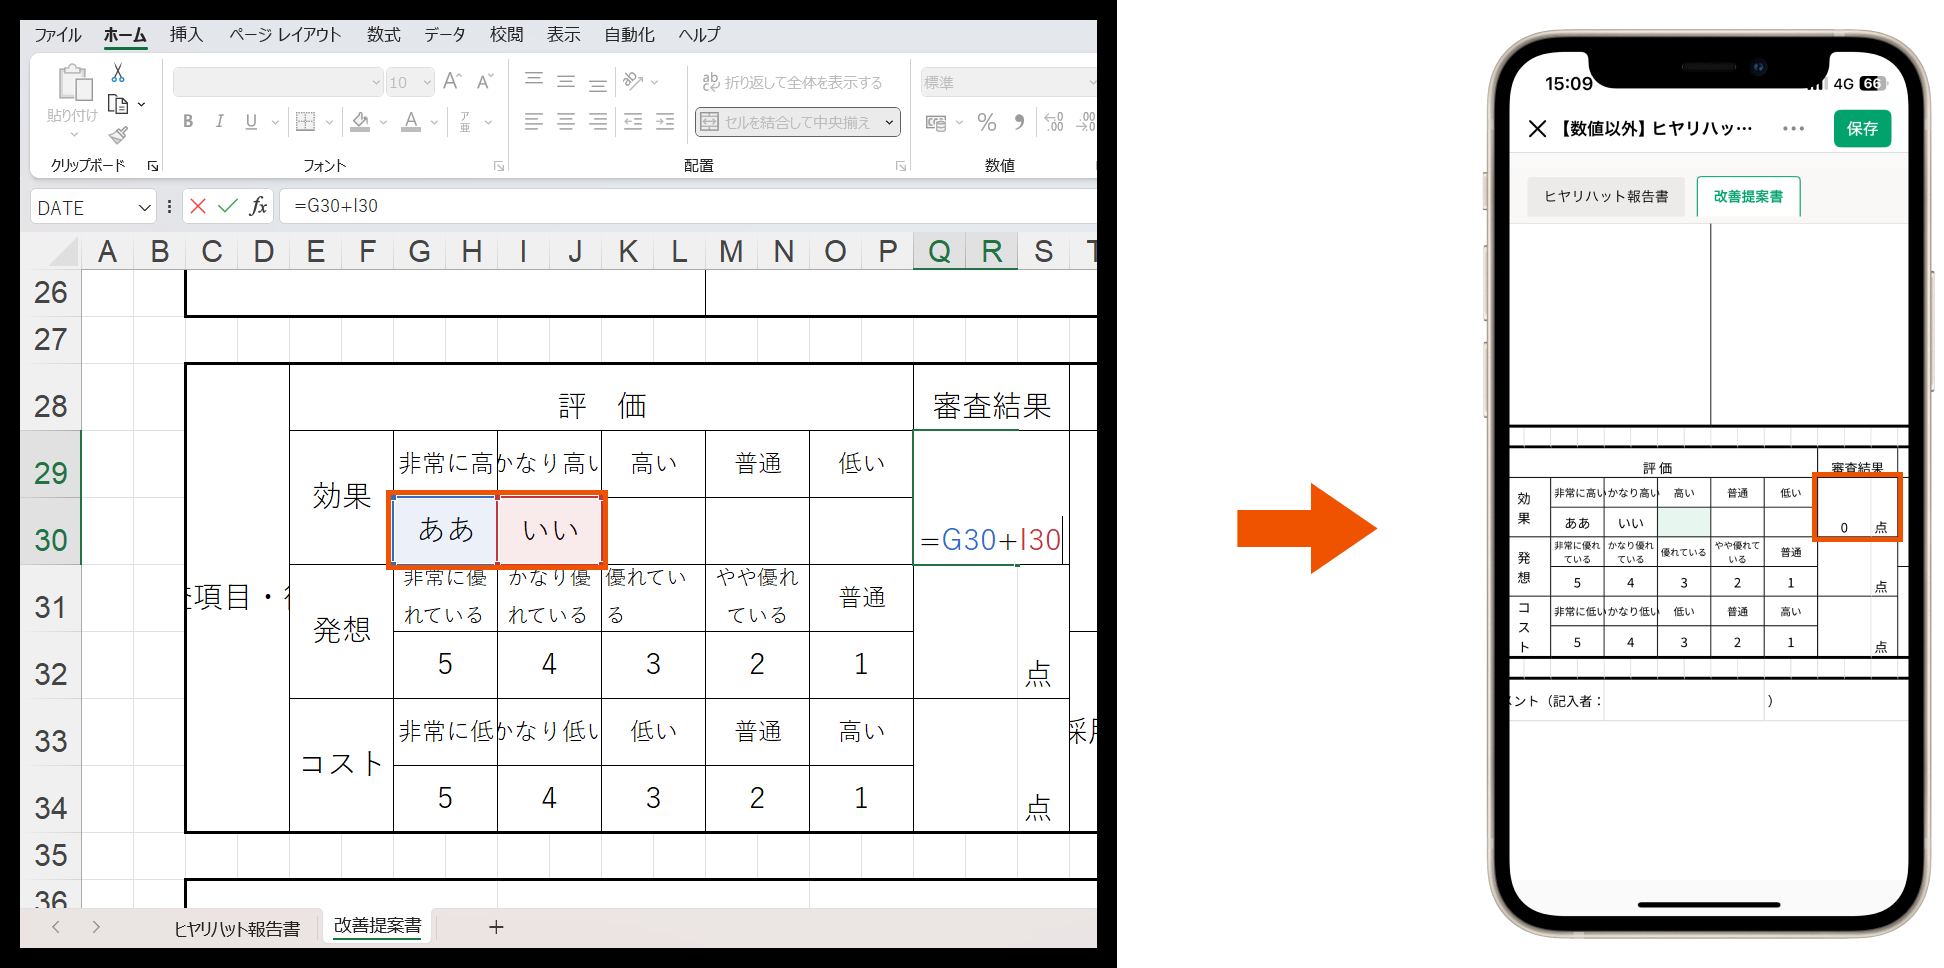Expand the border style dropdown arrow
1944x968 pixels.
click(x=330, y=122)
